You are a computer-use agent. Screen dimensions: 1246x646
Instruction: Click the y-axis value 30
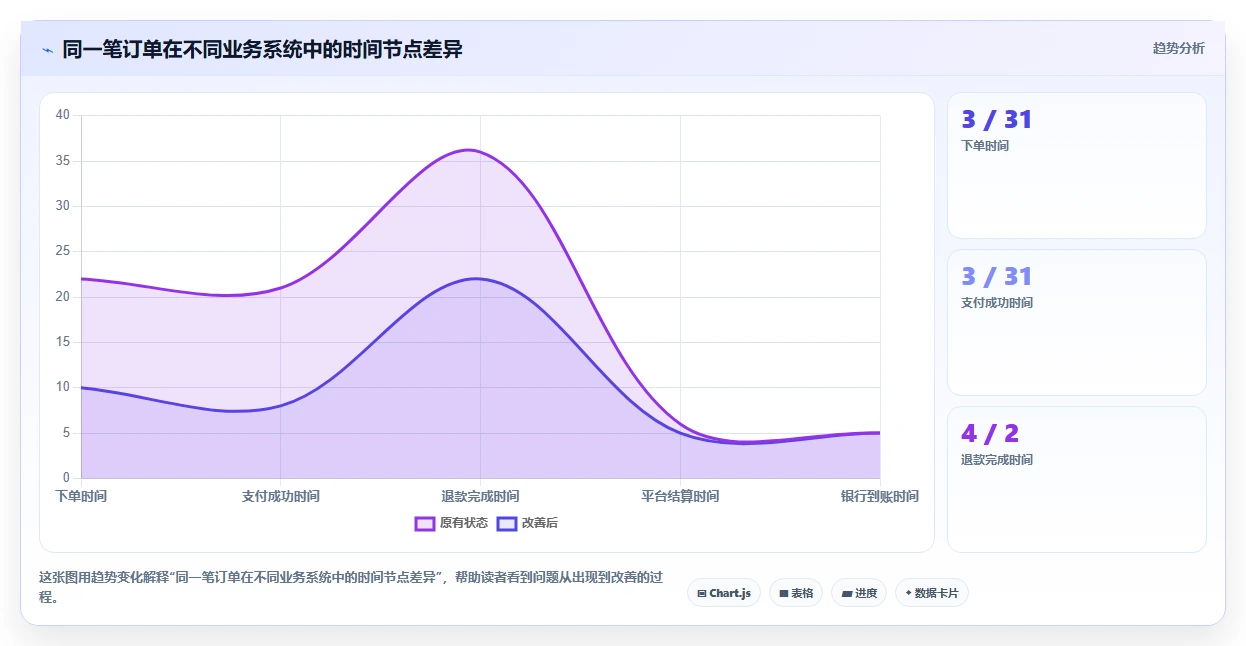point(63,206)
